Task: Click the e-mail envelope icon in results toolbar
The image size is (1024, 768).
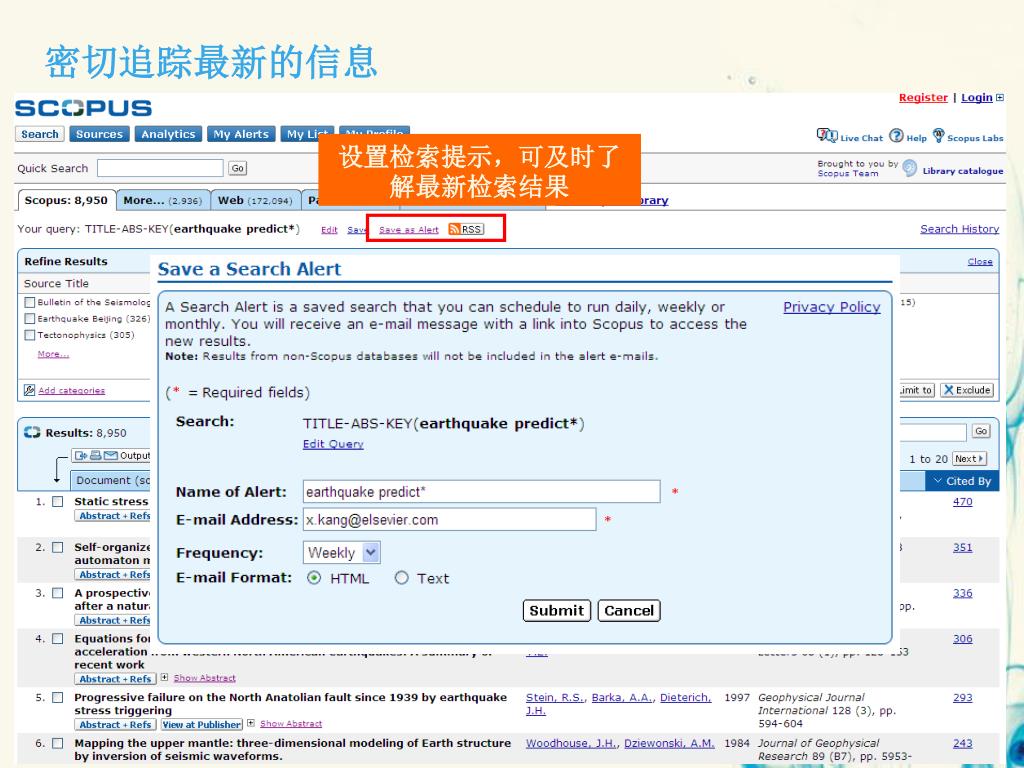Action: pyautogui.click(x=110, y=456)
